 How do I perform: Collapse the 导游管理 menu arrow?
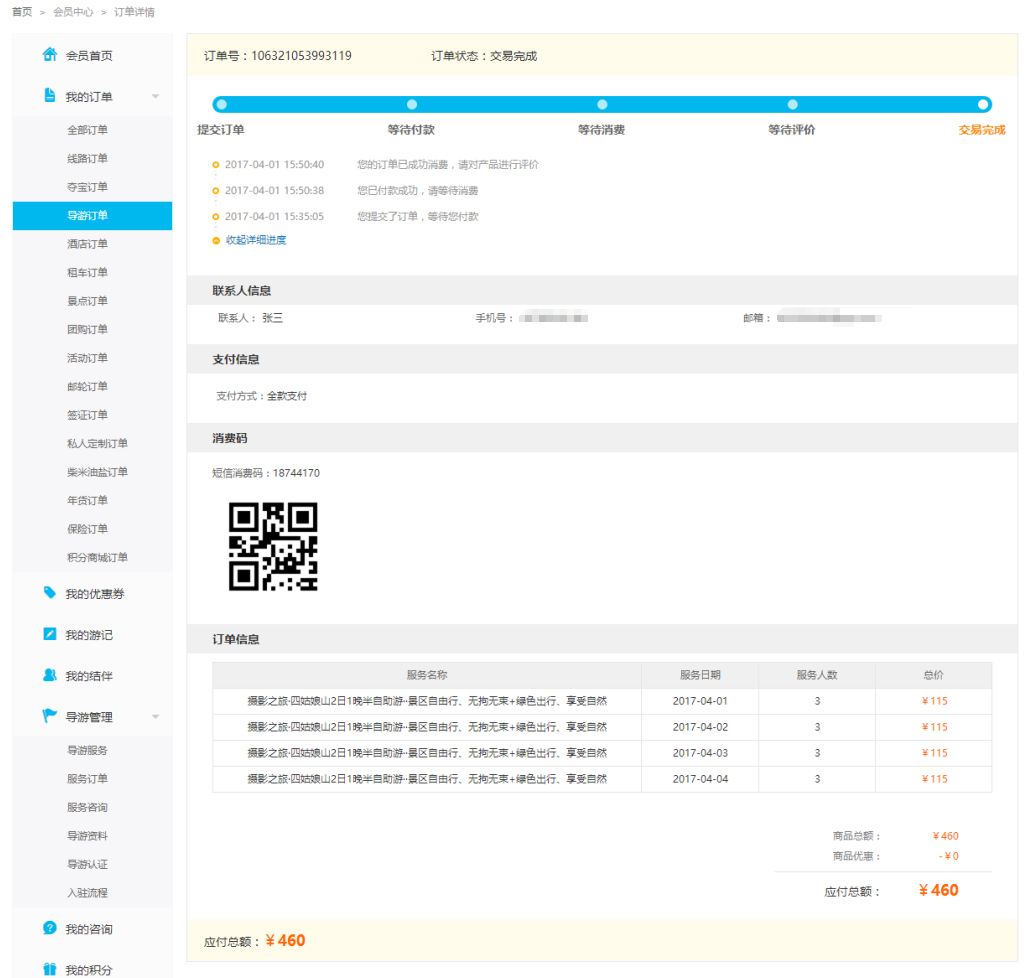coord(155,717)
